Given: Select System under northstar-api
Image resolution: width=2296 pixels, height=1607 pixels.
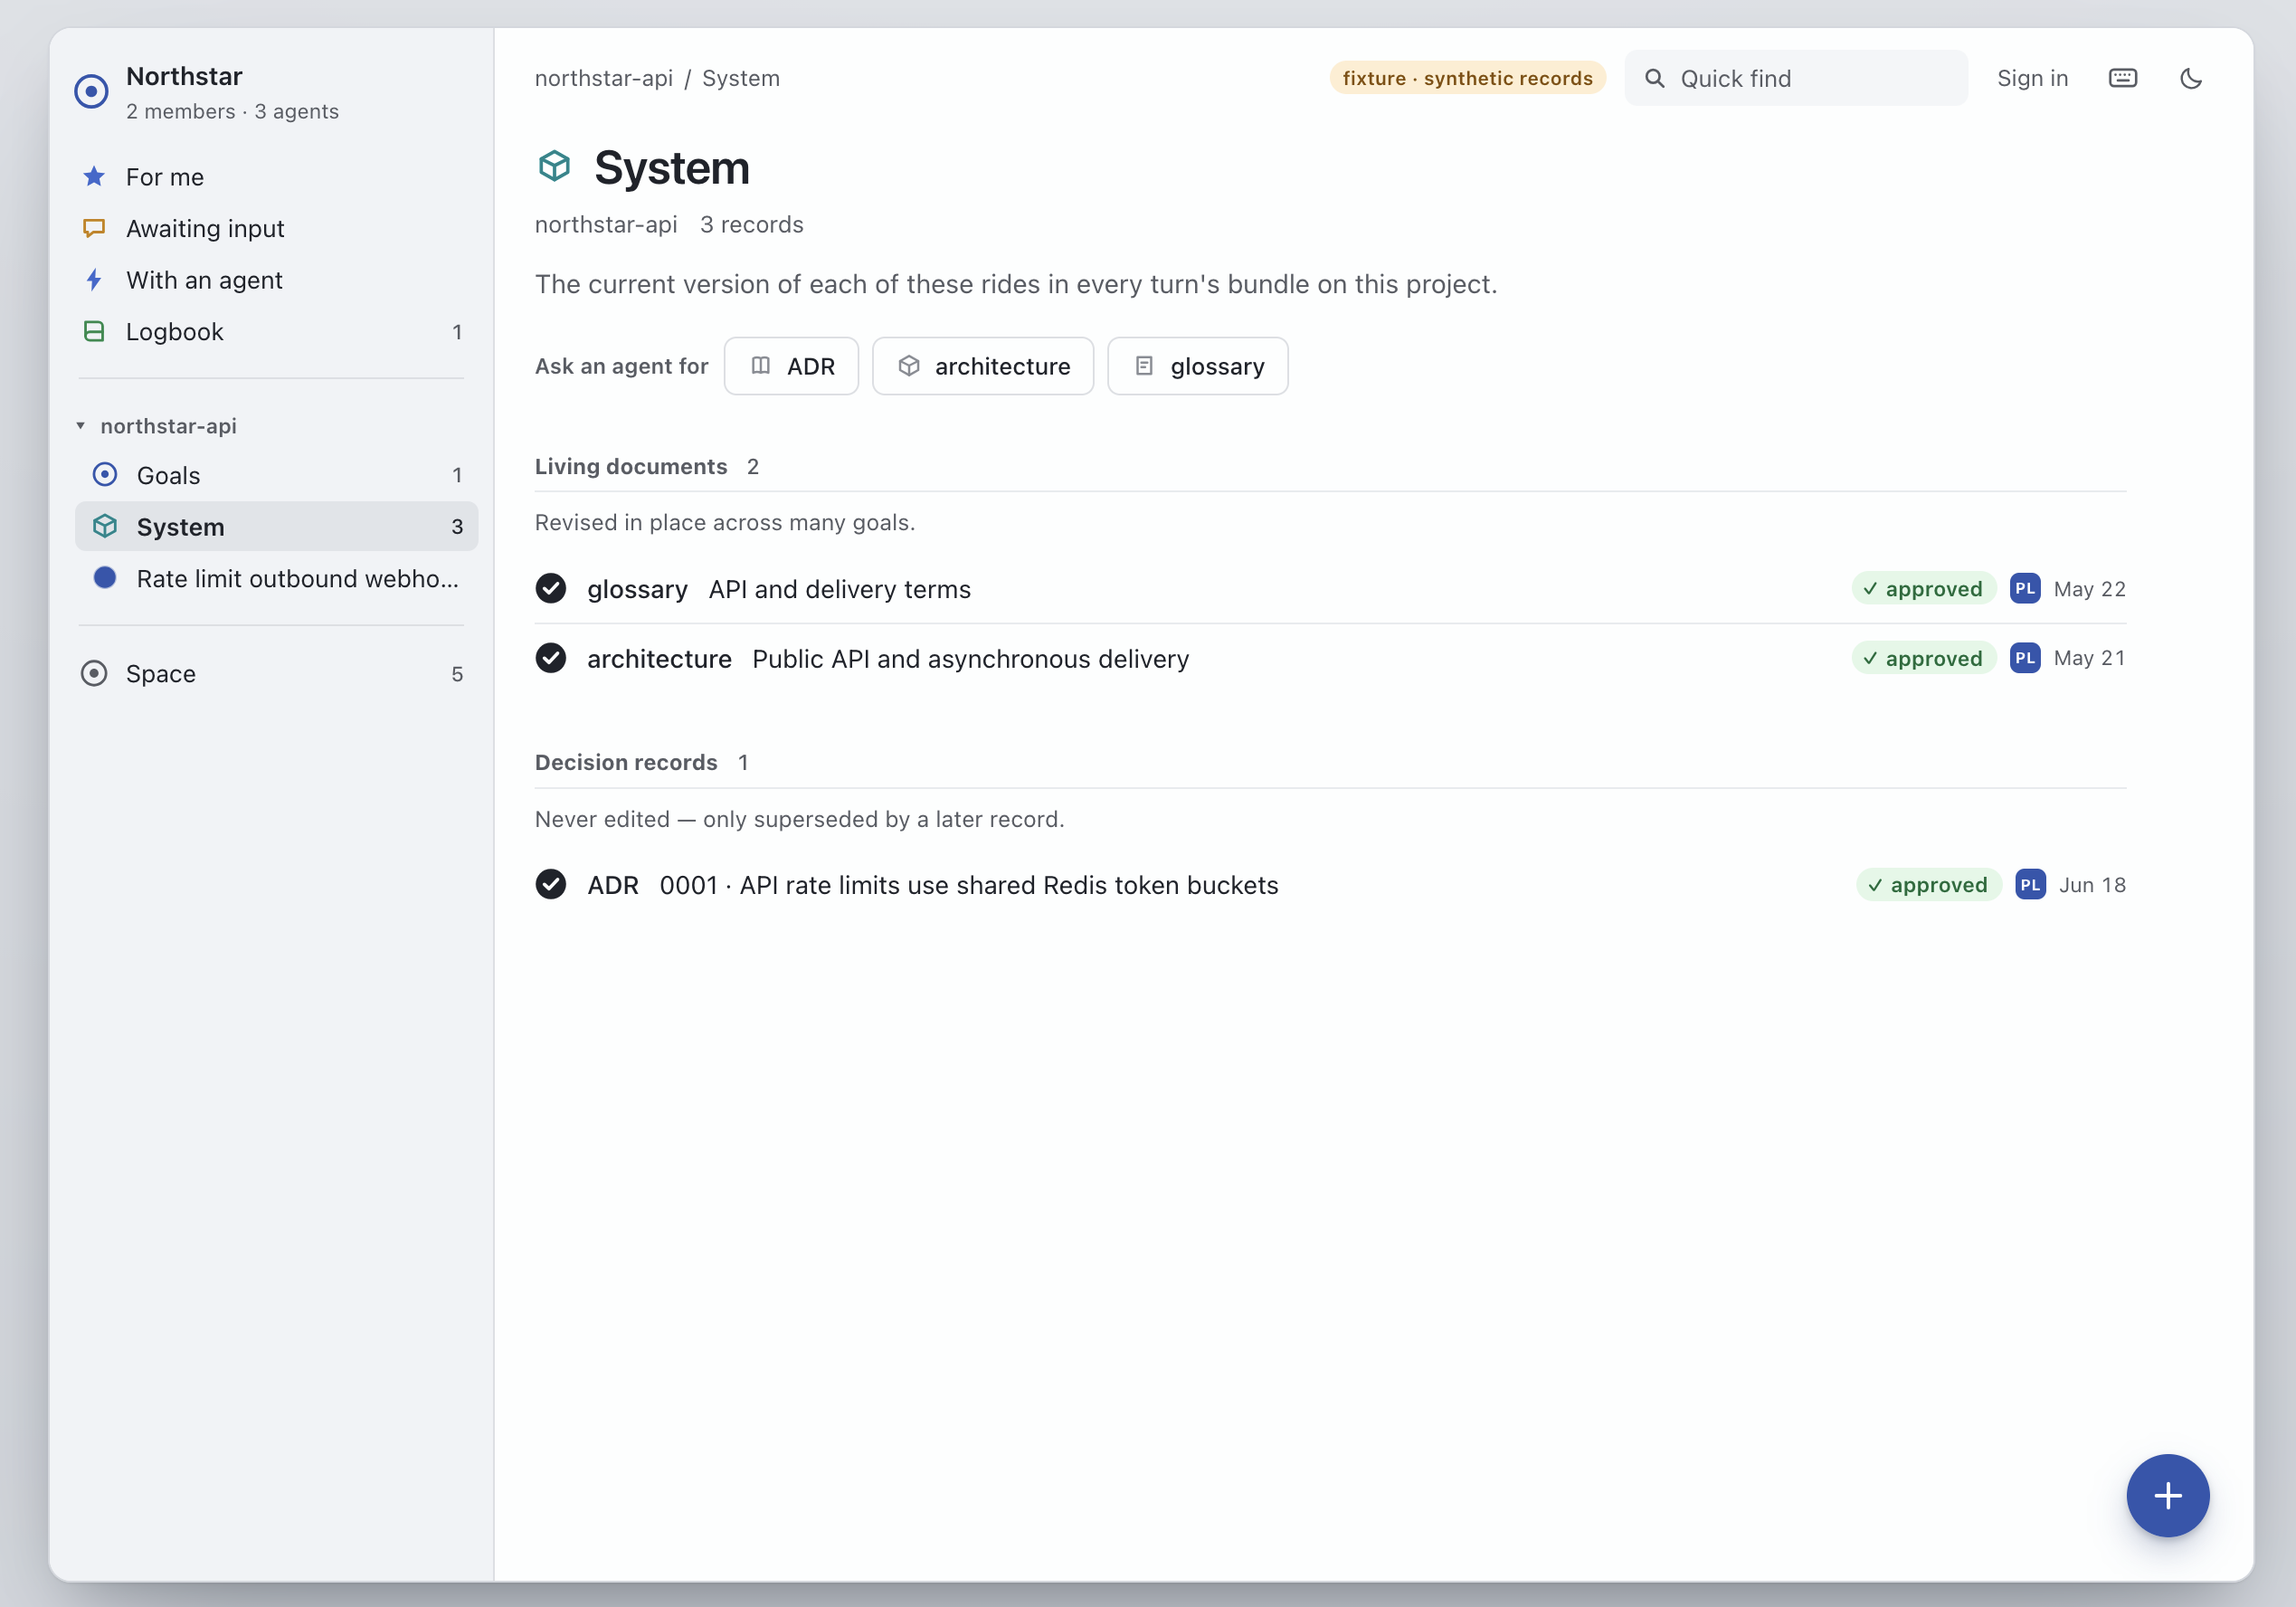Looking at the screenshot, I should pos(276,526).
